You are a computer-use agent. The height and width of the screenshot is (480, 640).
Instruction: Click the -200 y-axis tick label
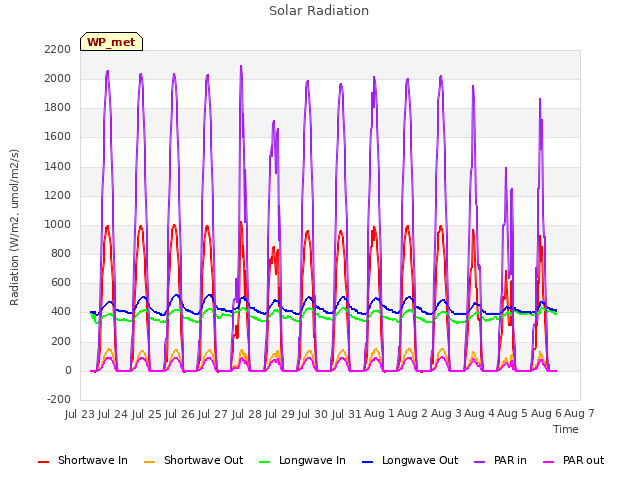coord(59,399)
